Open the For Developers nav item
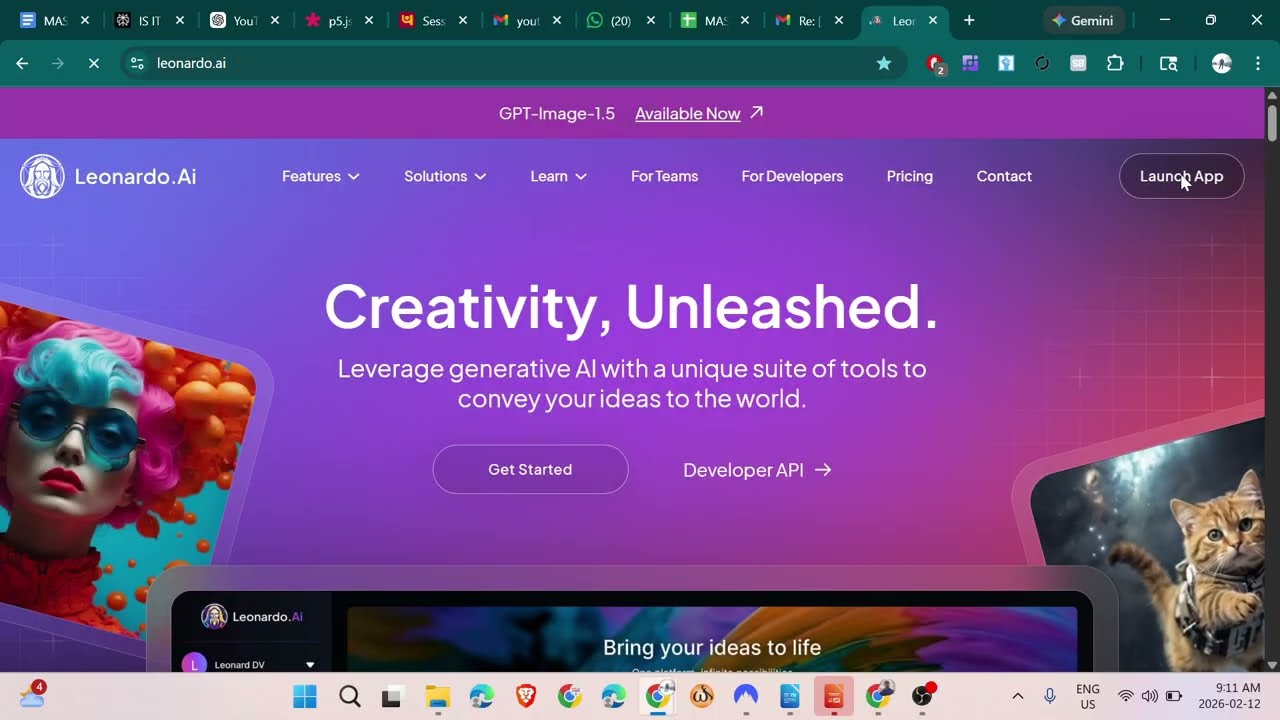The width and height of the screenshot is (1280, 720). (792, 176)
